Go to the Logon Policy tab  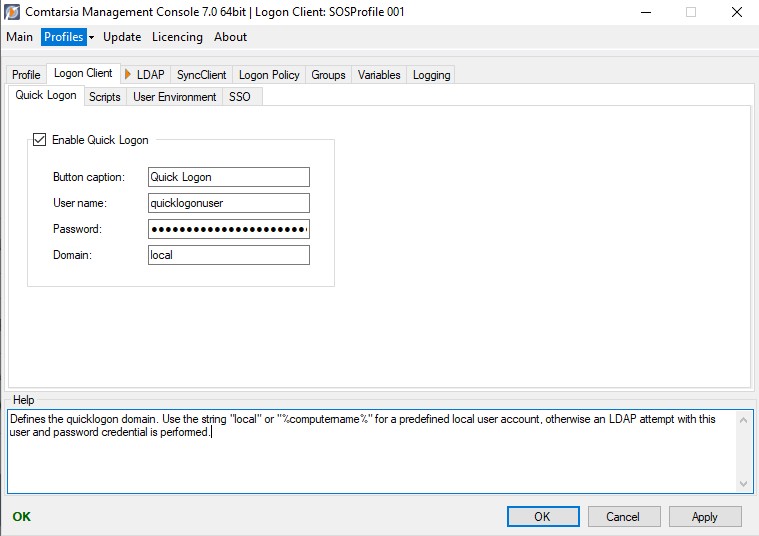point(269,75)
